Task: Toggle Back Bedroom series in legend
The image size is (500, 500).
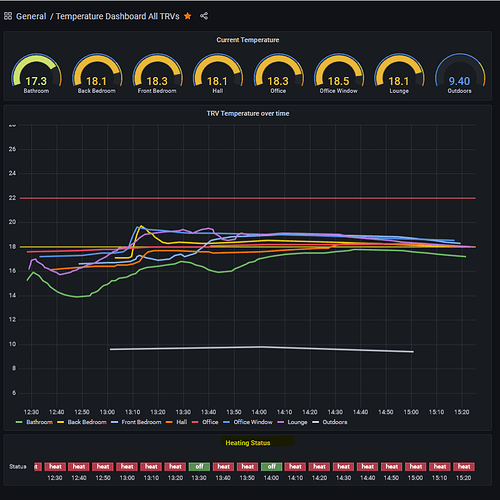Action: coord(87,422)
